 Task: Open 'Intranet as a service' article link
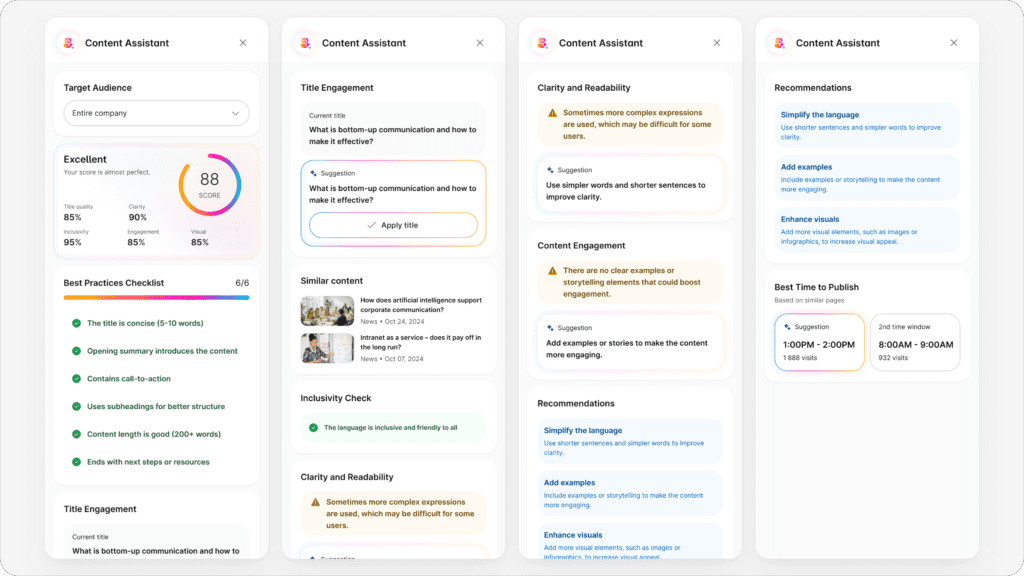[420, 343]
